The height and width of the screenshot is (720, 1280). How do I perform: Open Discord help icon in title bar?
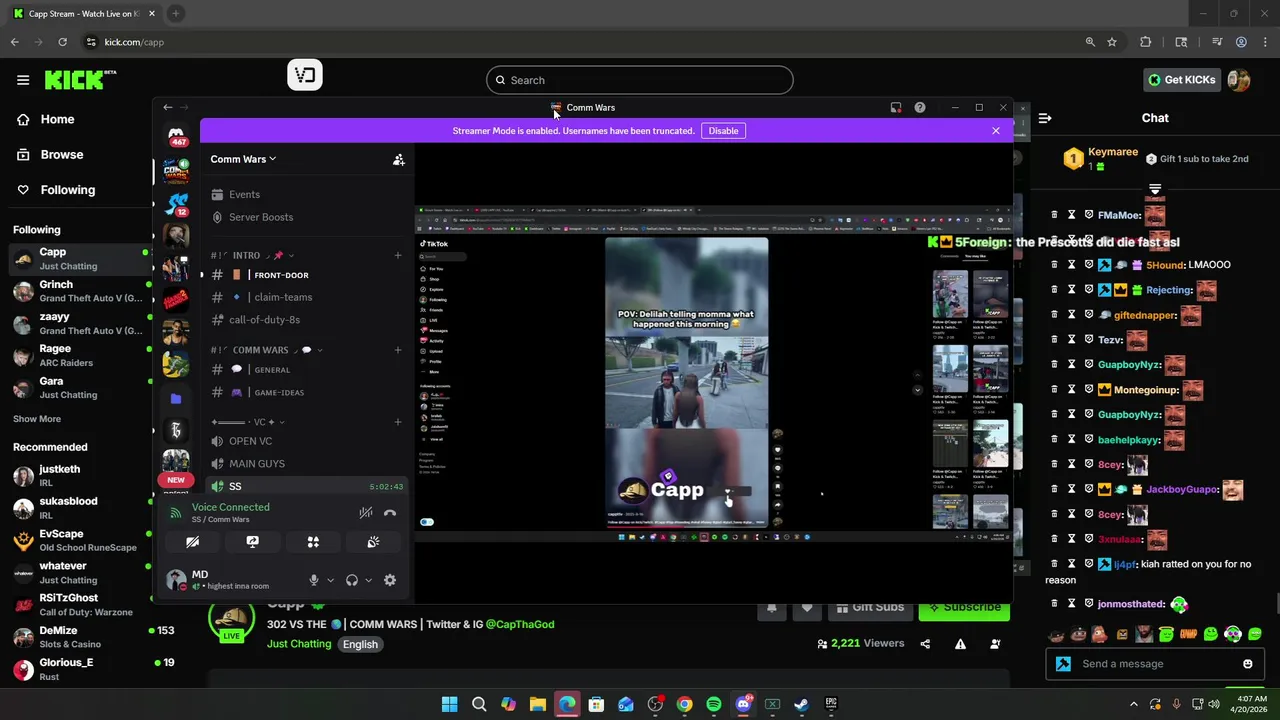920,108
